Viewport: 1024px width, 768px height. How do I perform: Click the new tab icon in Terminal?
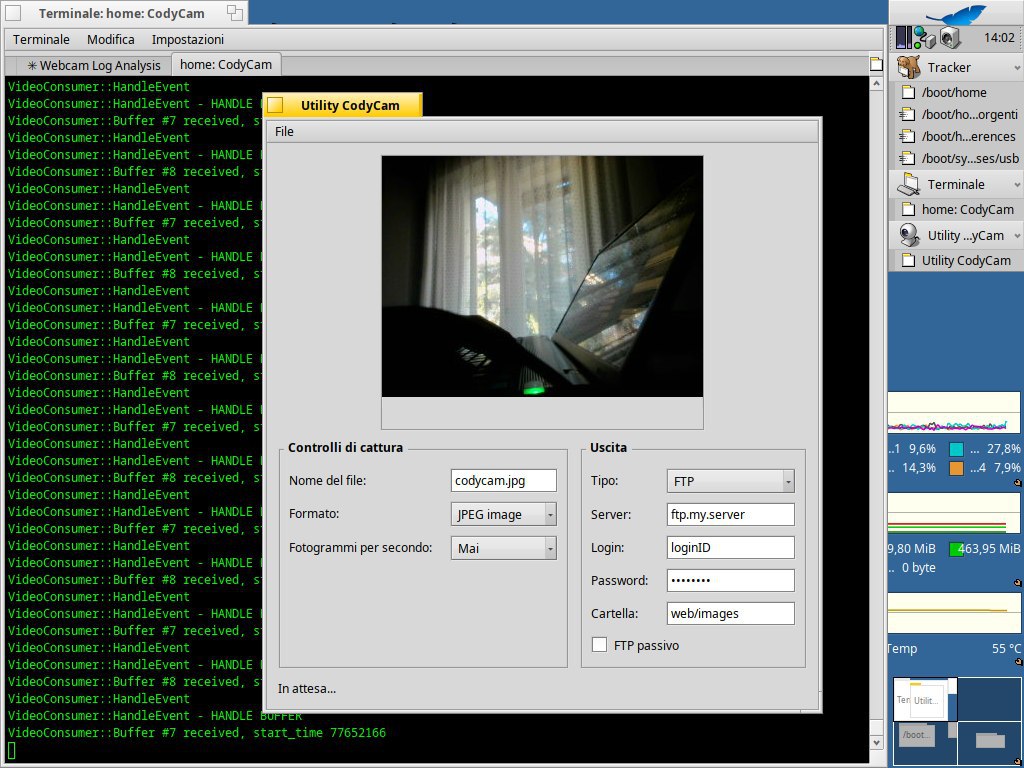[x=876, y=65]
